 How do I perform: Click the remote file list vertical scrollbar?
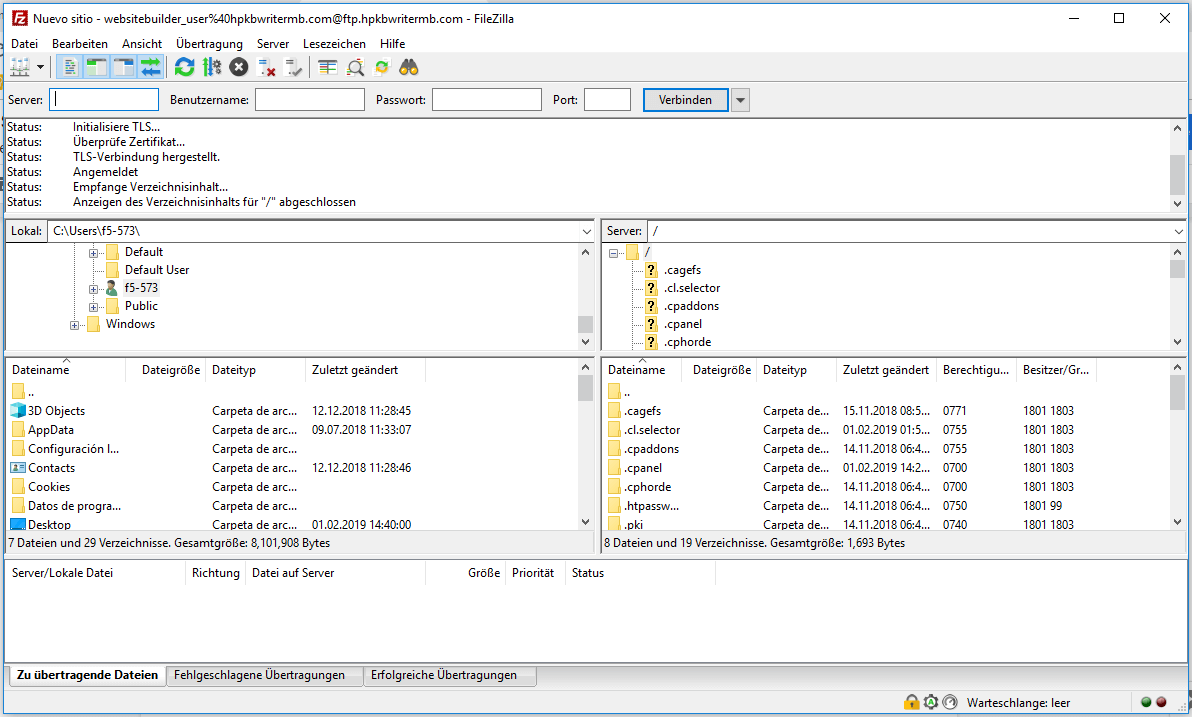coord(1178,444)
